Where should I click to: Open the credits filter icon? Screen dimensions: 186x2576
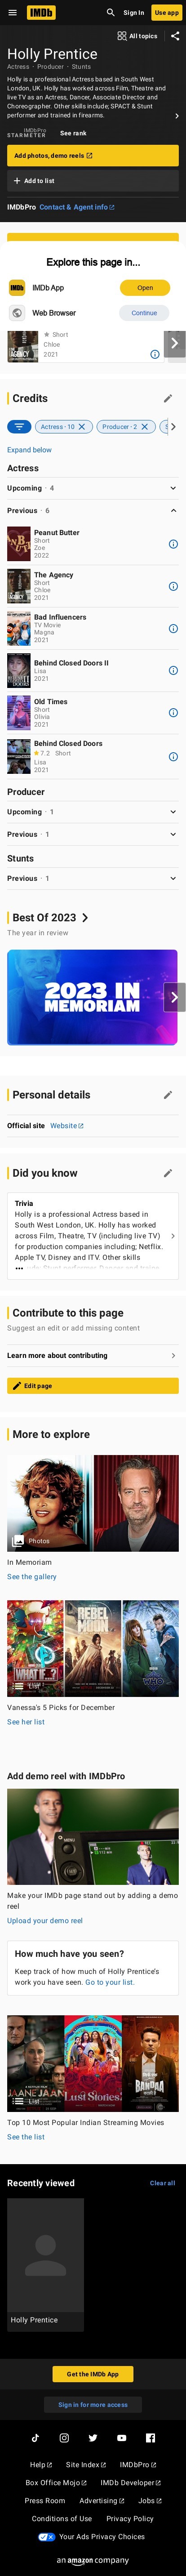click(19, 426)
